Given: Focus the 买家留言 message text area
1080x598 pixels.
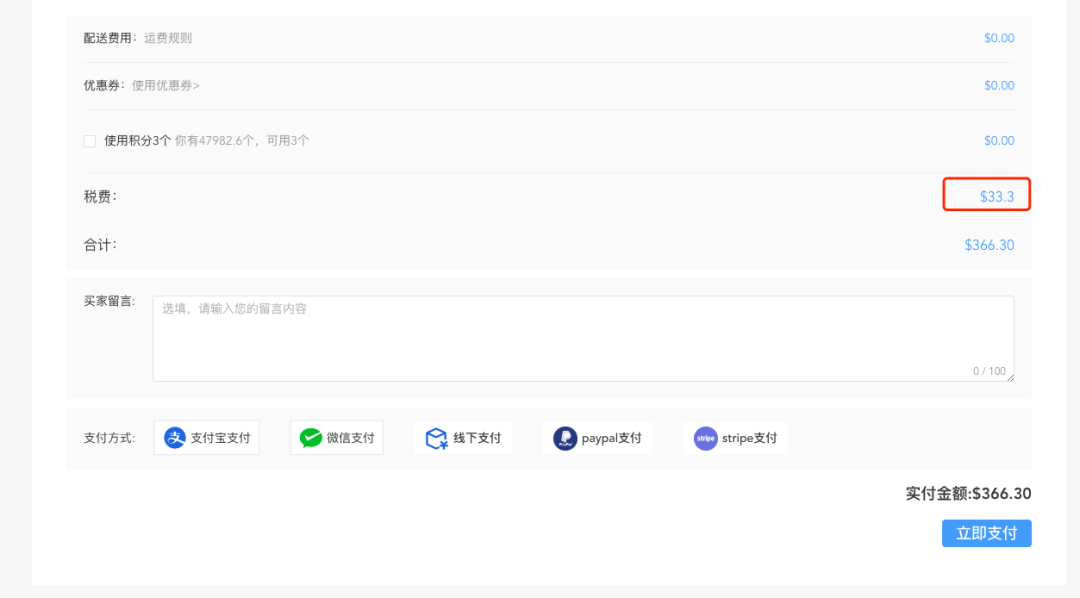Looking at the screenshot, I should click(x=582, y=337).
